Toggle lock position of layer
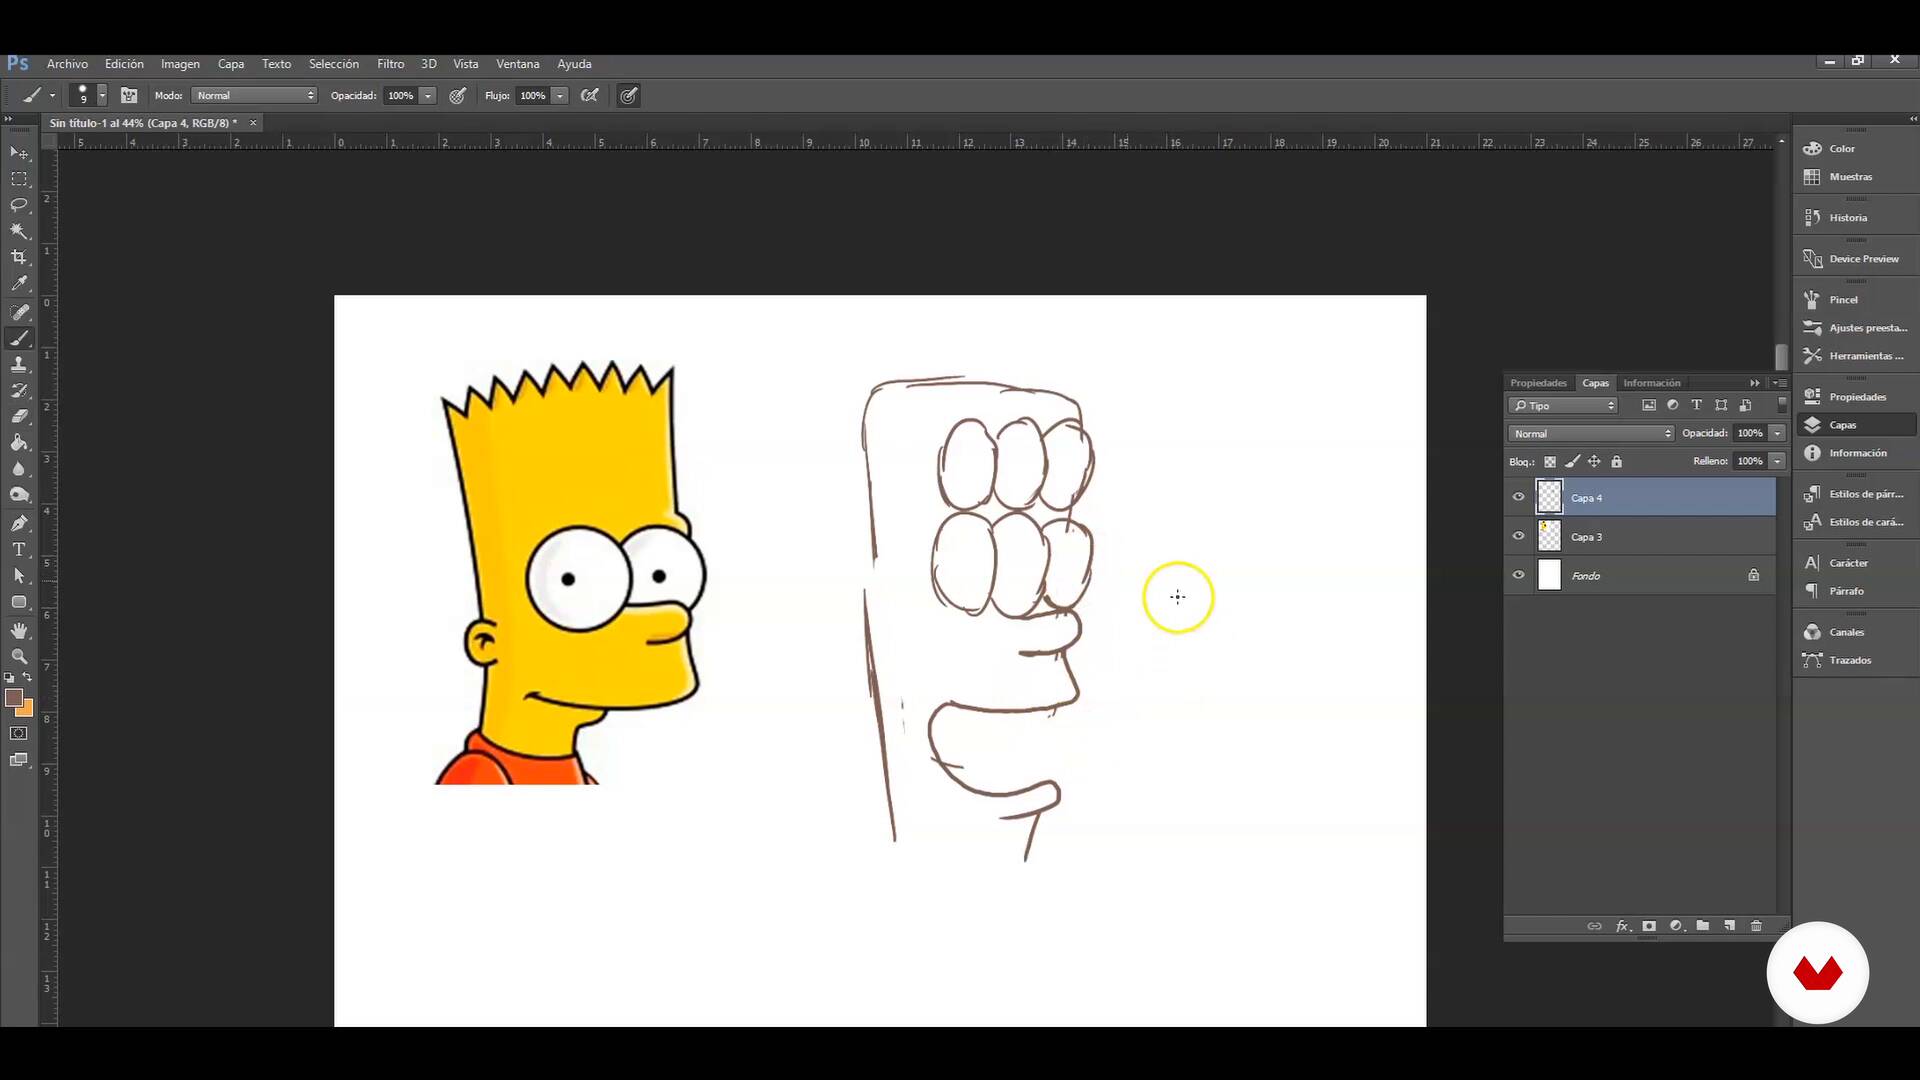 [x=1594, y=461]
